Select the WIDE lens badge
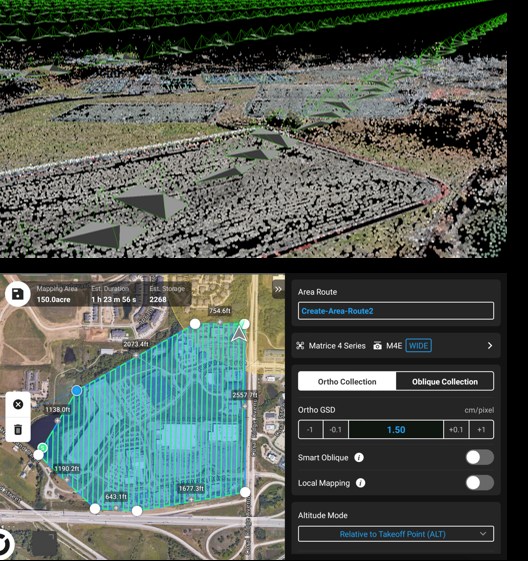 419,346
